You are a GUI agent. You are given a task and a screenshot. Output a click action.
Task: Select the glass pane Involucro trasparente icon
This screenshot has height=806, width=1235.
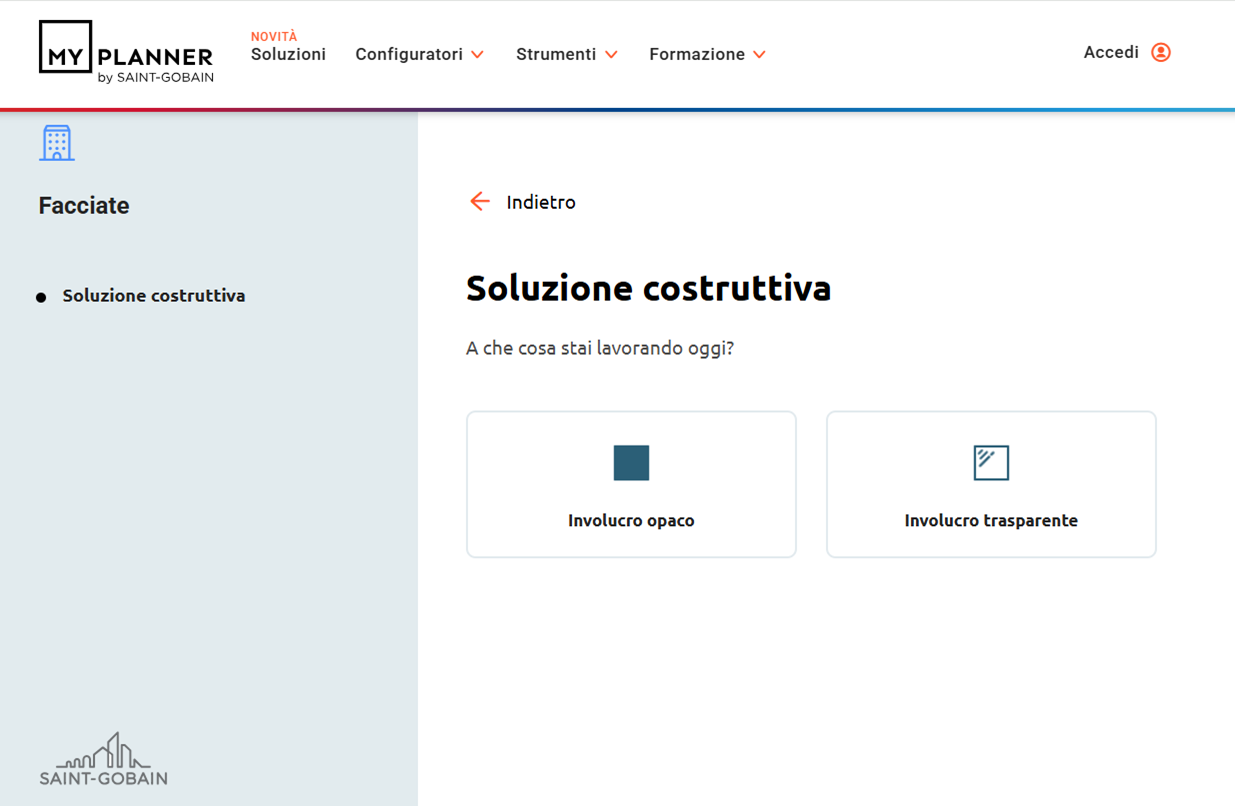tap(991, 463)
